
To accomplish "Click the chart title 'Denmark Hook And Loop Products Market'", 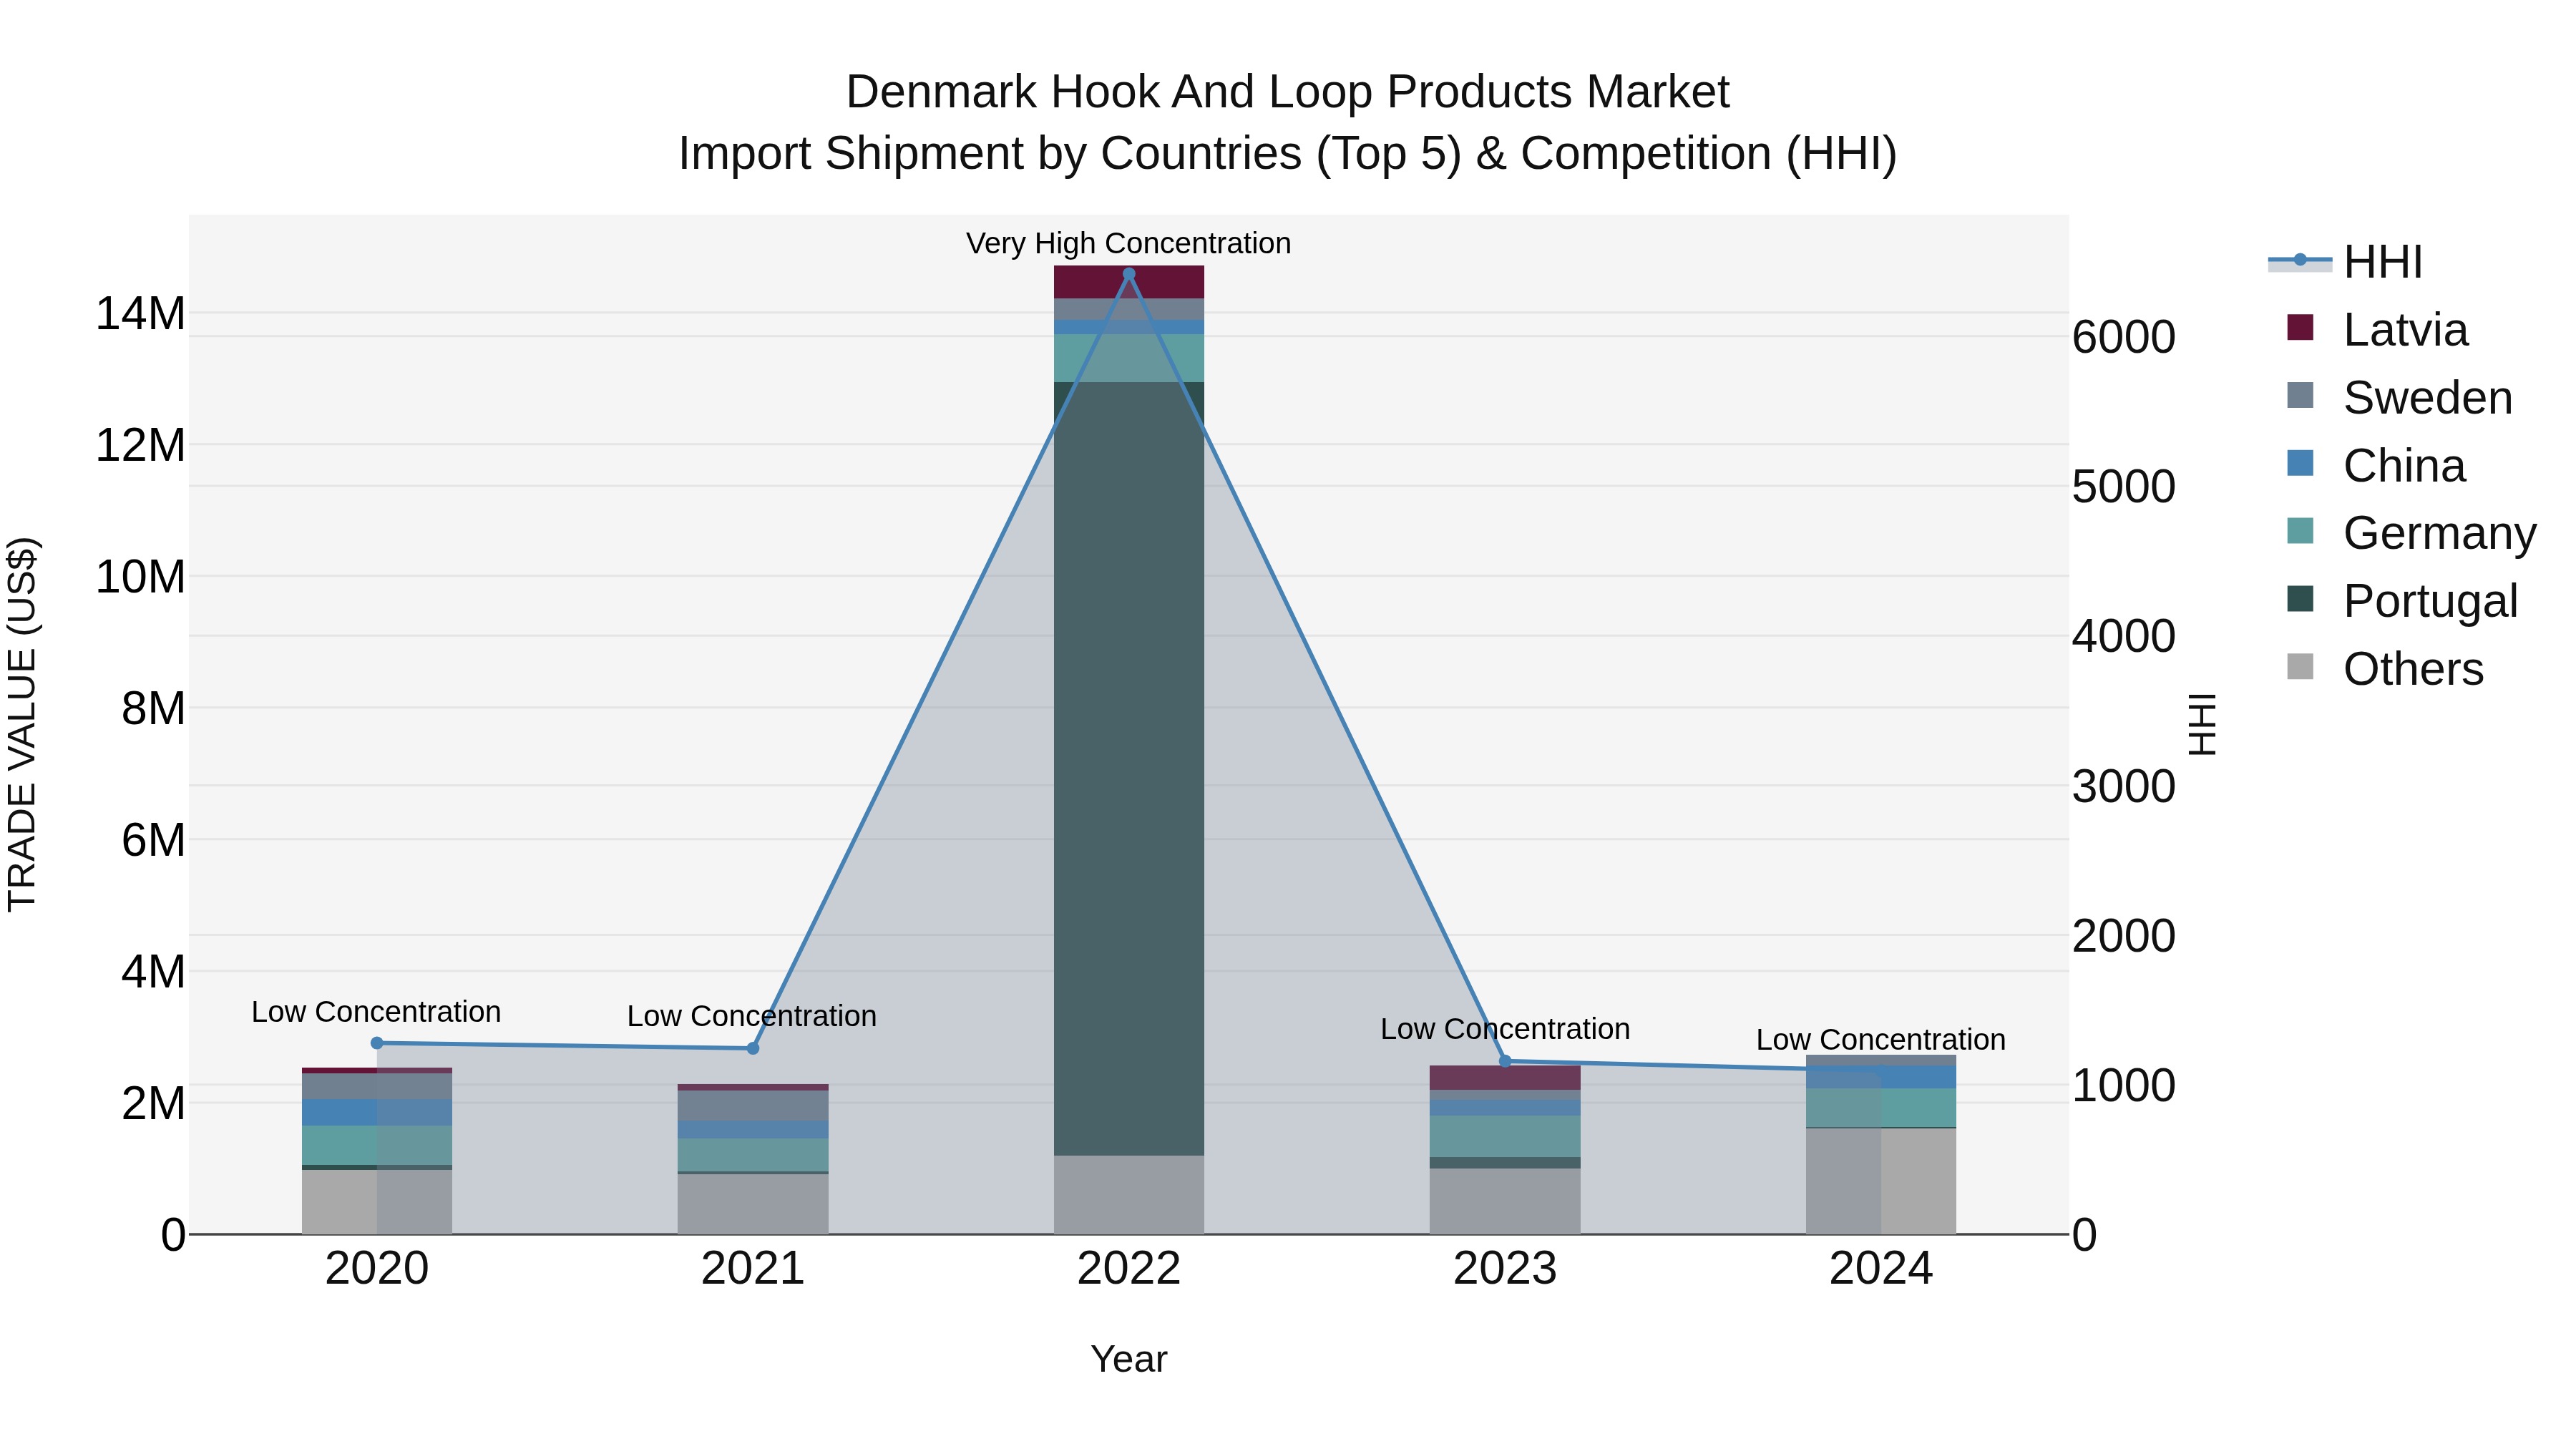I will coord(1288,92).
